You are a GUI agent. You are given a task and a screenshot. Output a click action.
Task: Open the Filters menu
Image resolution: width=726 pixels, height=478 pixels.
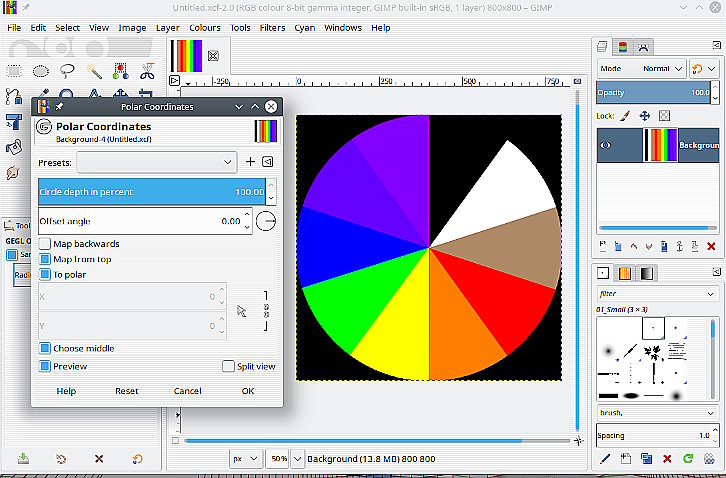(272, 28)
